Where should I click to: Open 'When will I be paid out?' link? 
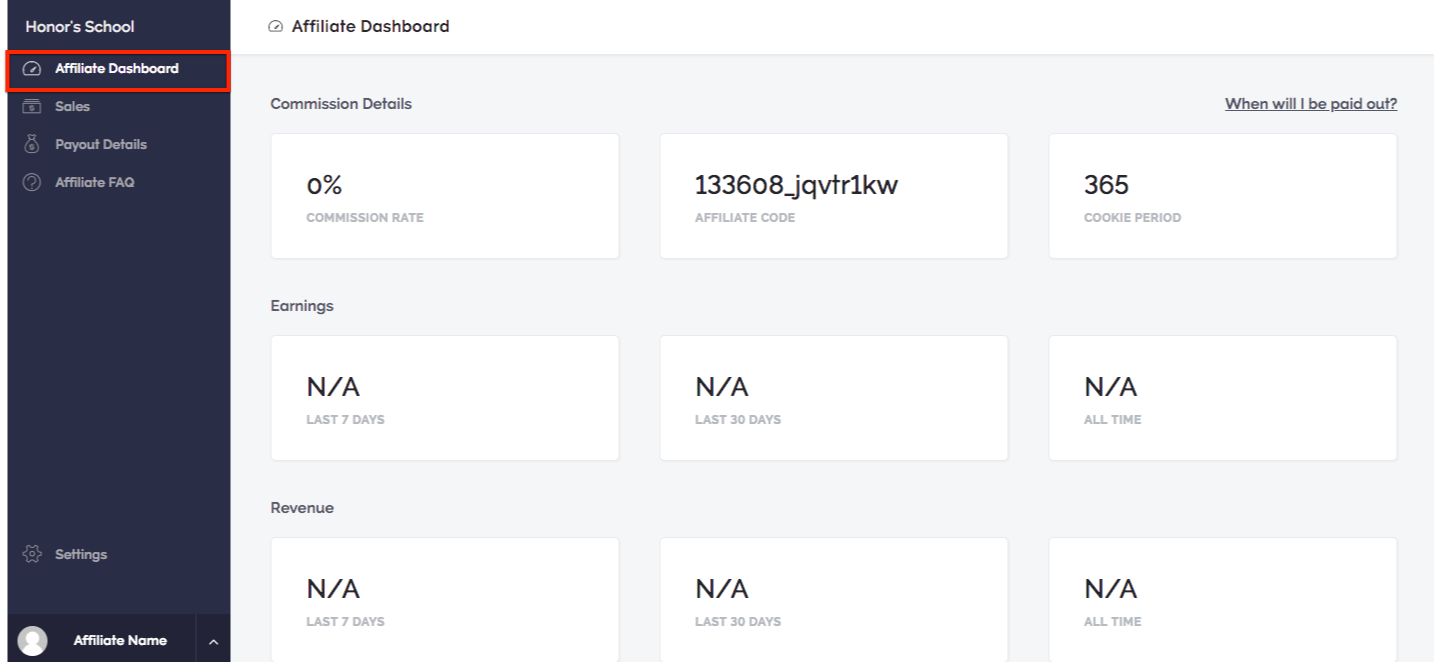[1311, 104]
